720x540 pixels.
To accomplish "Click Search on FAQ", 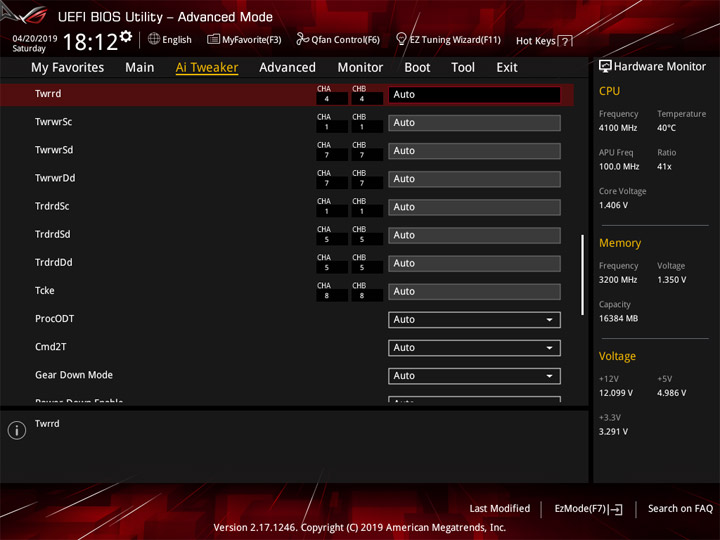I will pos(680,509).
